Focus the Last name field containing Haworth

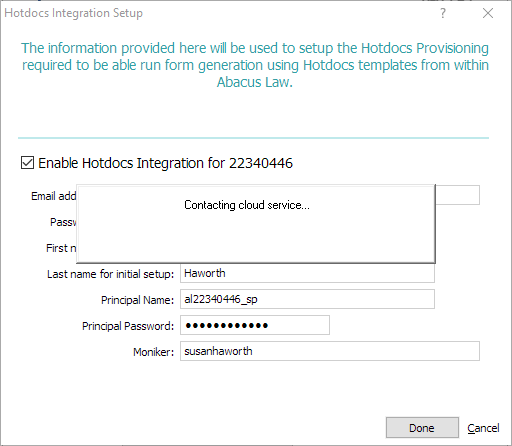tap(307, 273)
